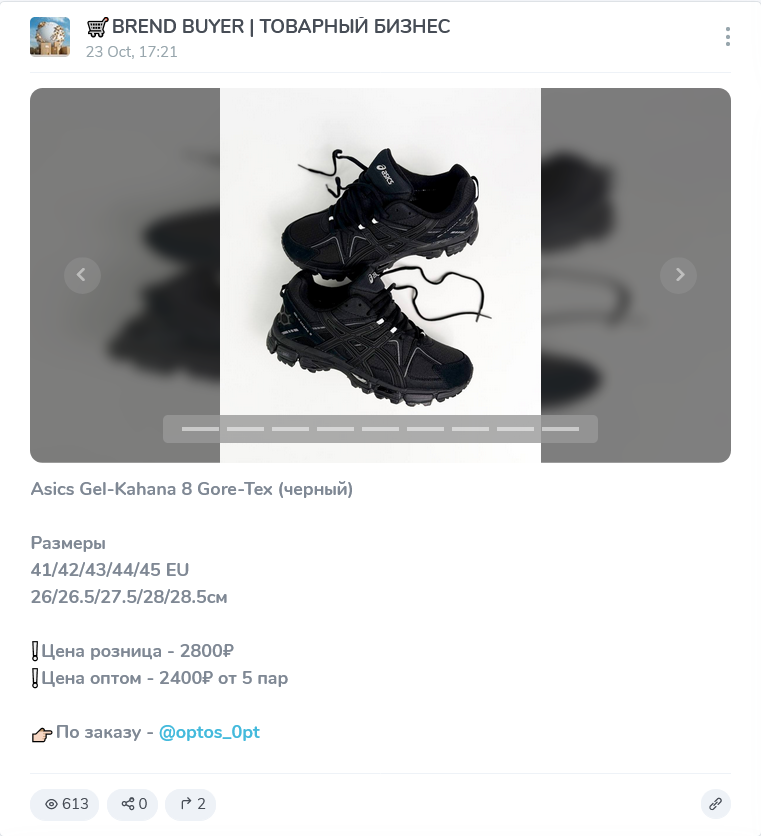This screenshot has height=836, width=761.
Task: Copy post link via chain icon
Action: [x=715, y=804]
